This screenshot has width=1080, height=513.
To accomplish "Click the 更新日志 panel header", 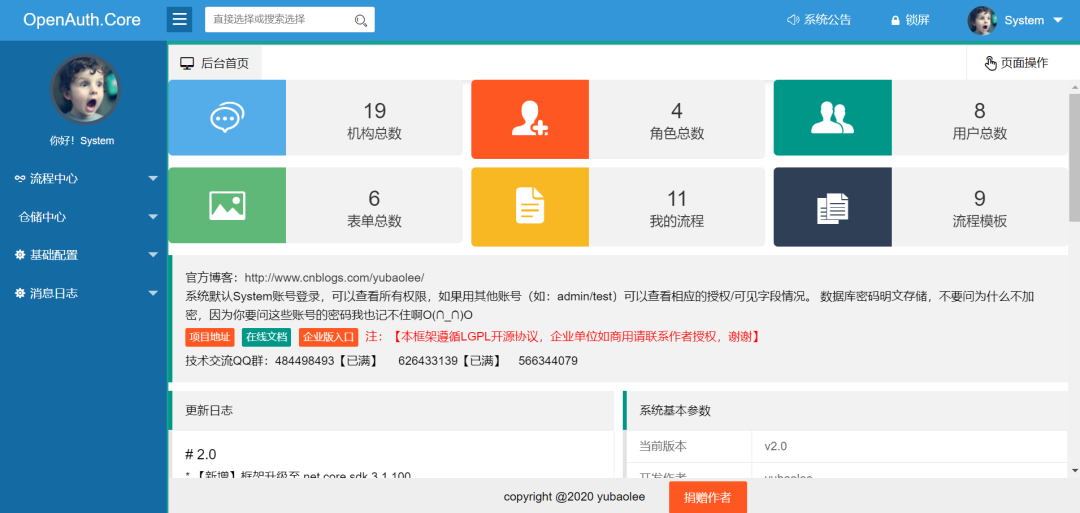I will (x=391, y=410).
